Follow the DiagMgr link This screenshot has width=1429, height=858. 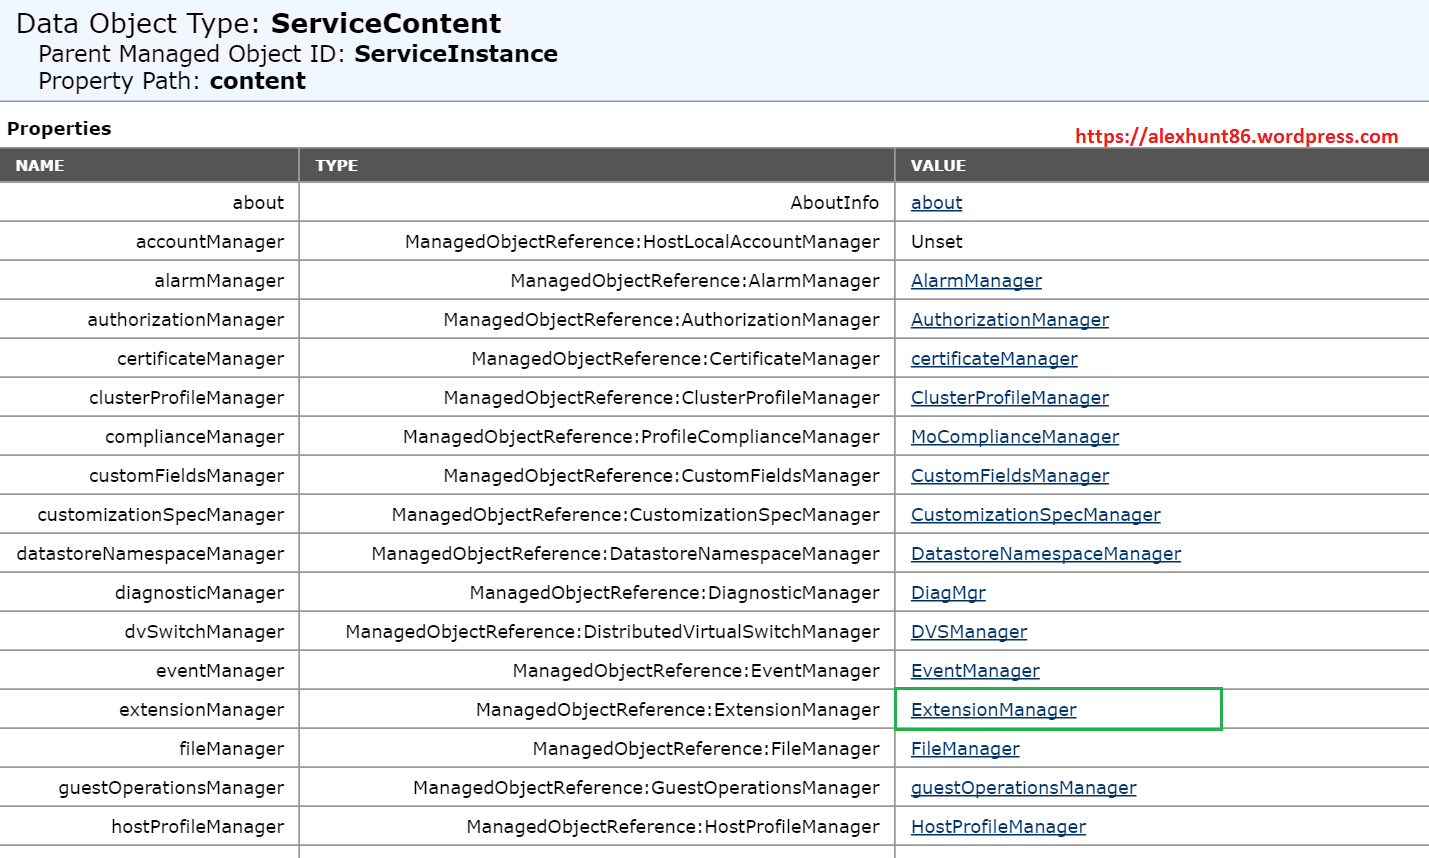click(948, 593)
